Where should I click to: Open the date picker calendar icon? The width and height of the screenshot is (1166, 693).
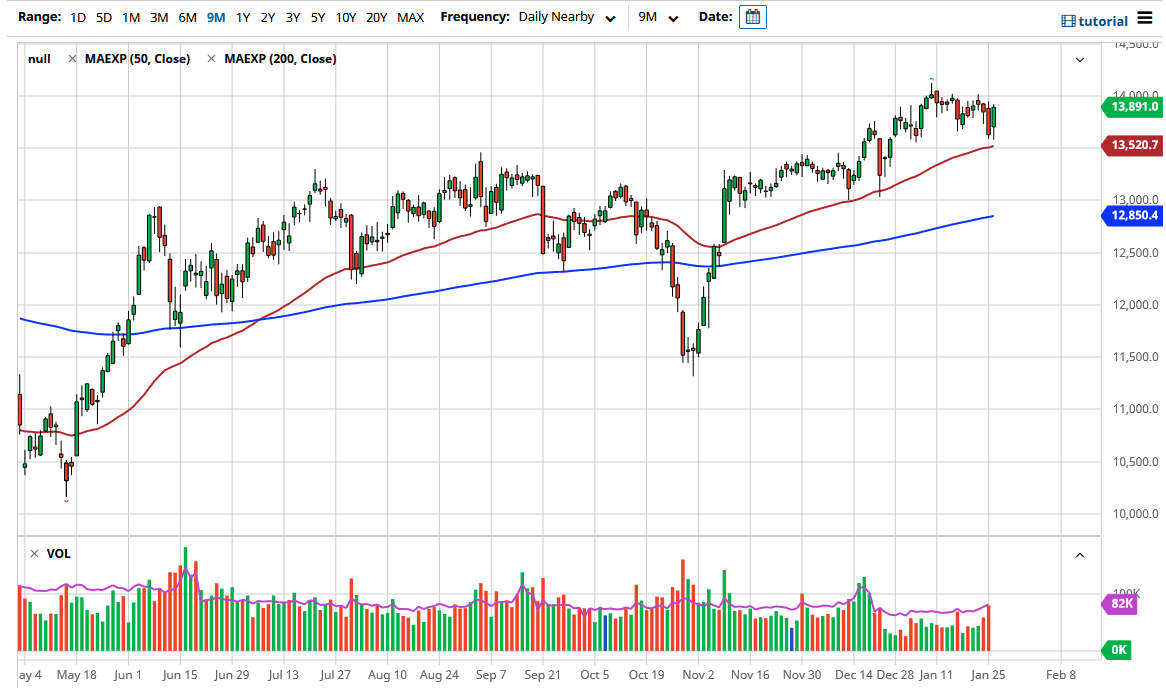(751, 16)
